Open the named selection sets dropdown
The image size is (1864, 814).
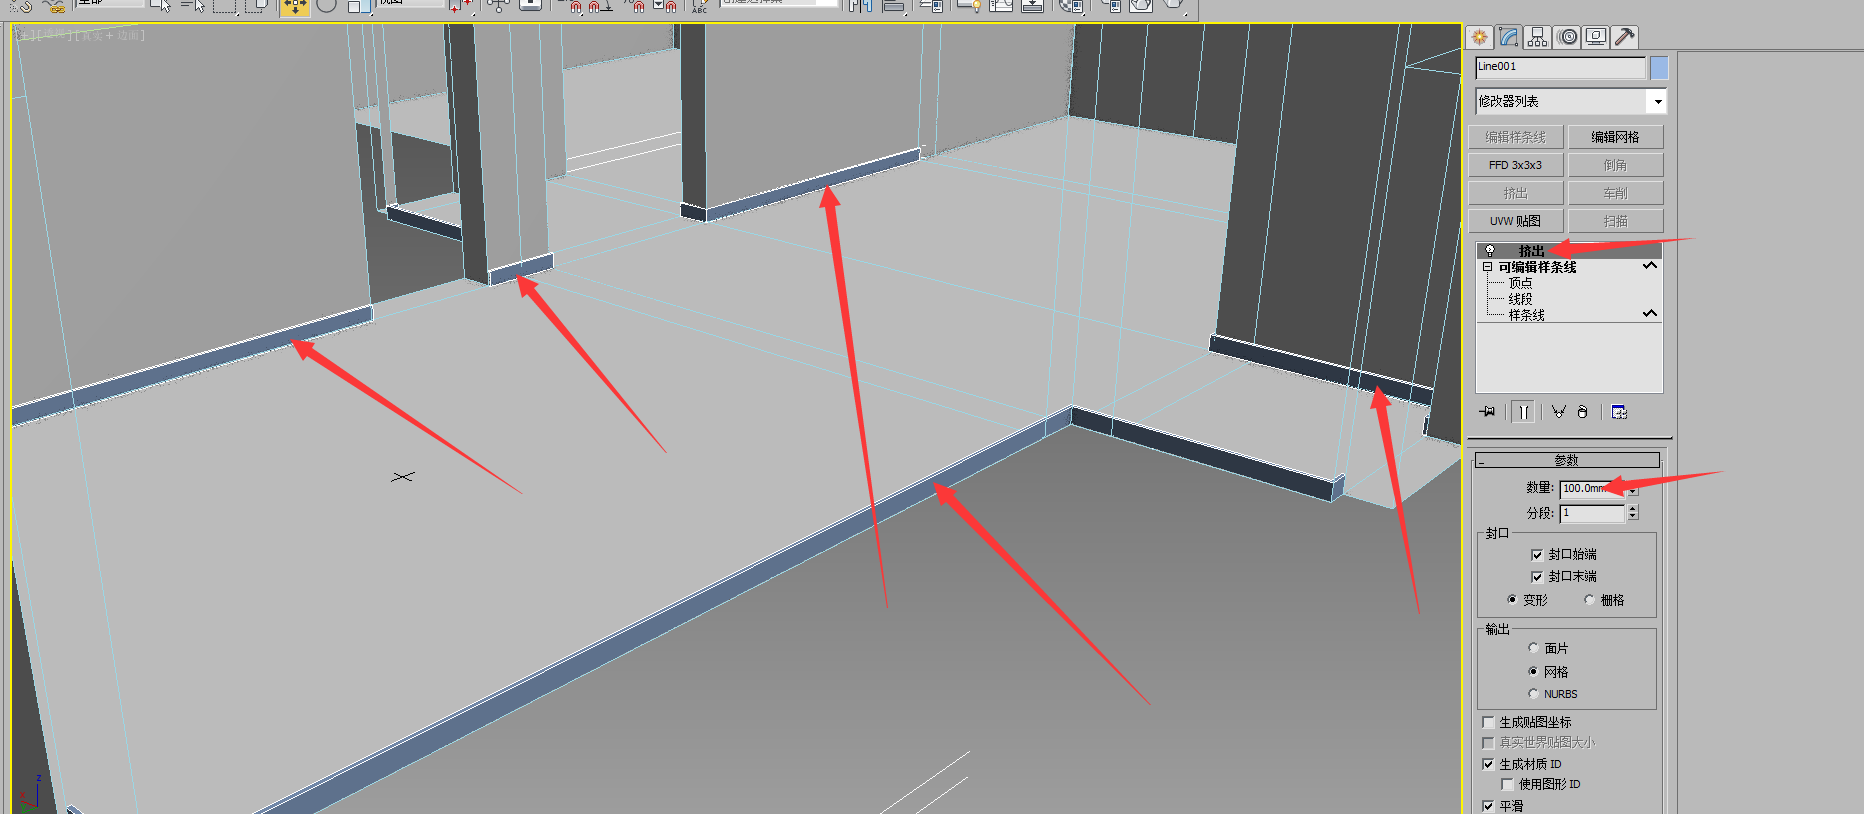[780, 3]
